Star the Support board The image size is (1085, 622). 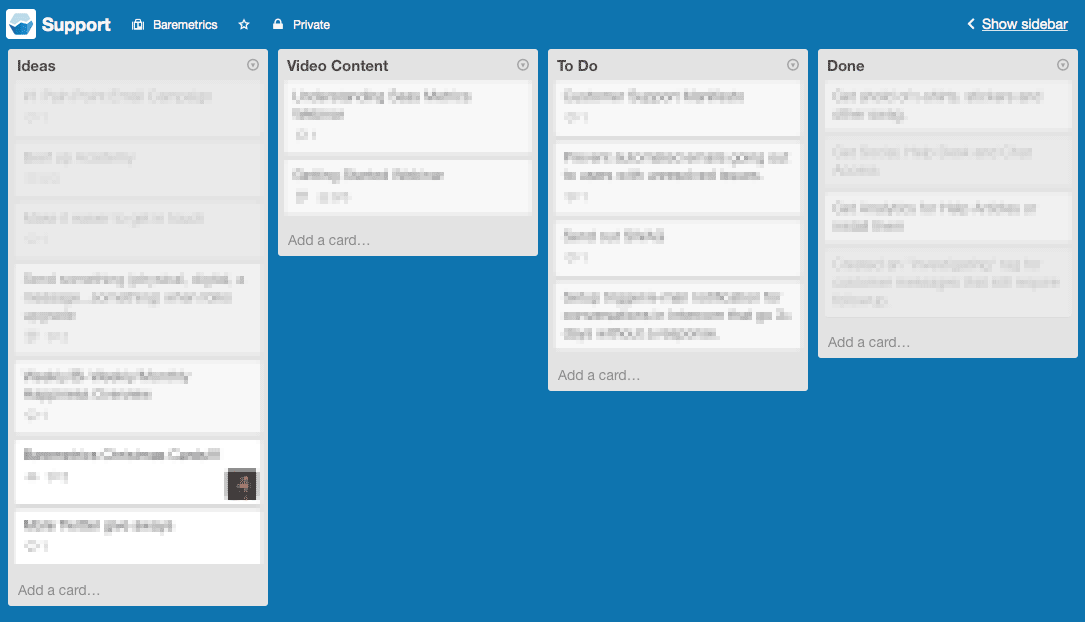[244, 25]
